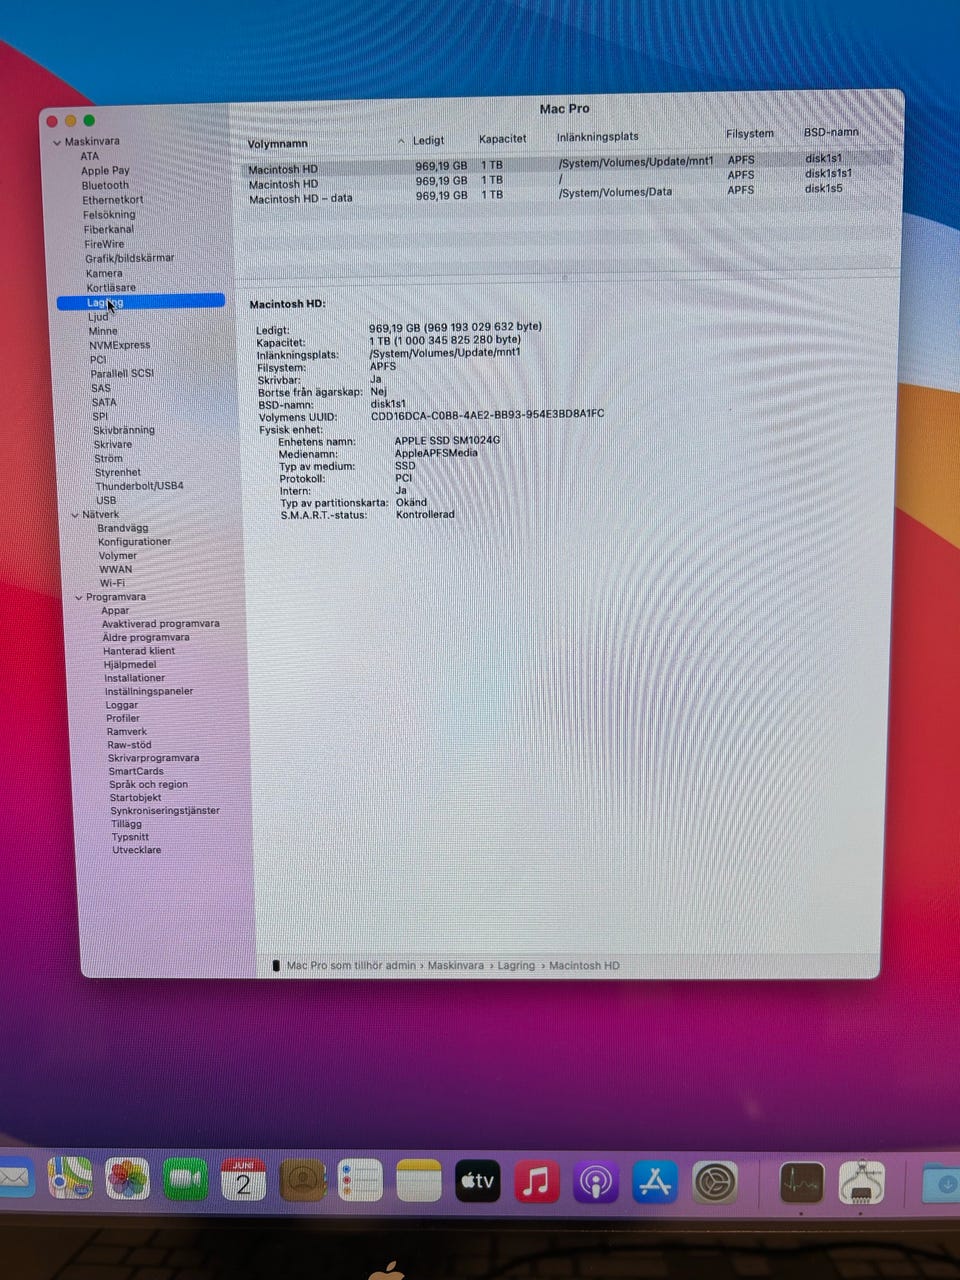This screenshot has height=1280, width=960.
Task: Select Loggar in the sidebar
Action: click(122, 705)
